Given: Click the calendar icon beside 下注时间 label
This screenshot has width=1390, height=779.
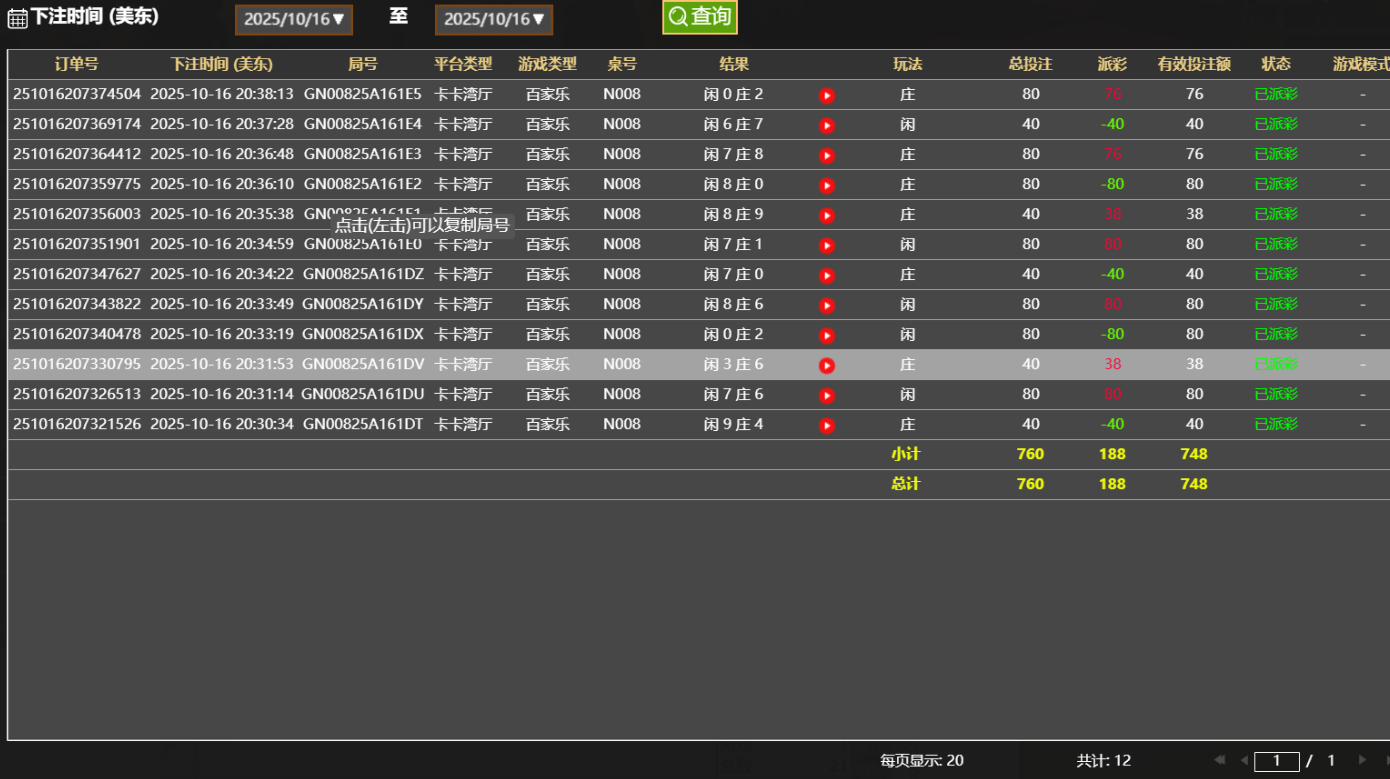Looking at the screenshot, I should coord(17,18).
